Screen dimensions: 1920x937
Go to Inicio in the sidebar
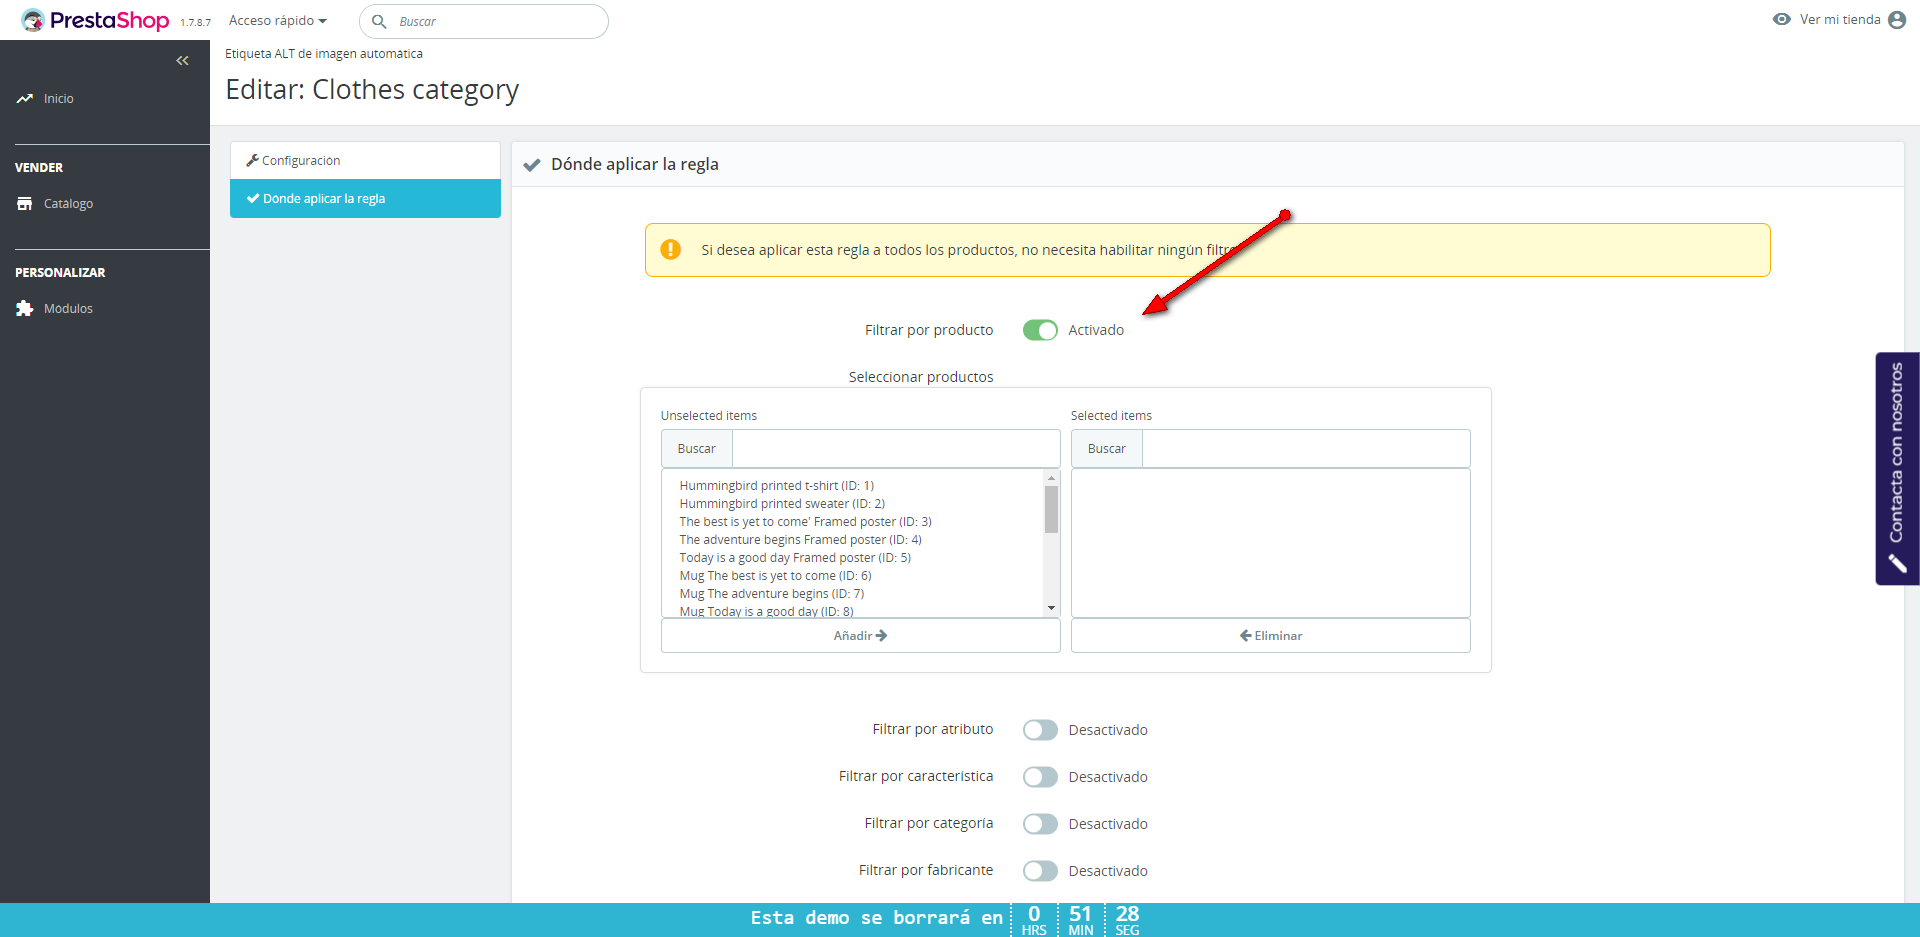pos(58,99)
